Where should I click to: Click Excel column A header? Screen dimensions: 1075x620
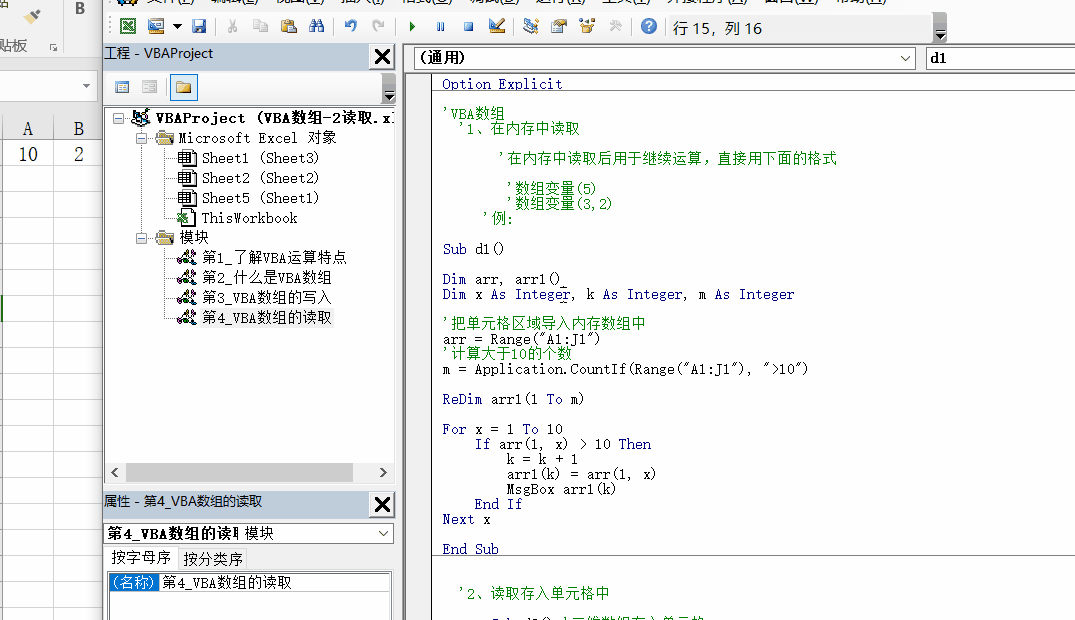[x=28, y=129]
